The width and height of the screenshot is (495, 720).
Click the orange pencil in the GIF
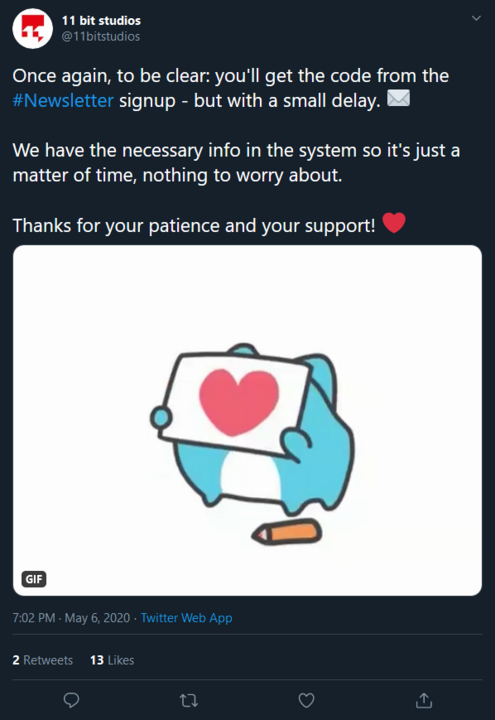click(x=287, y=532)
